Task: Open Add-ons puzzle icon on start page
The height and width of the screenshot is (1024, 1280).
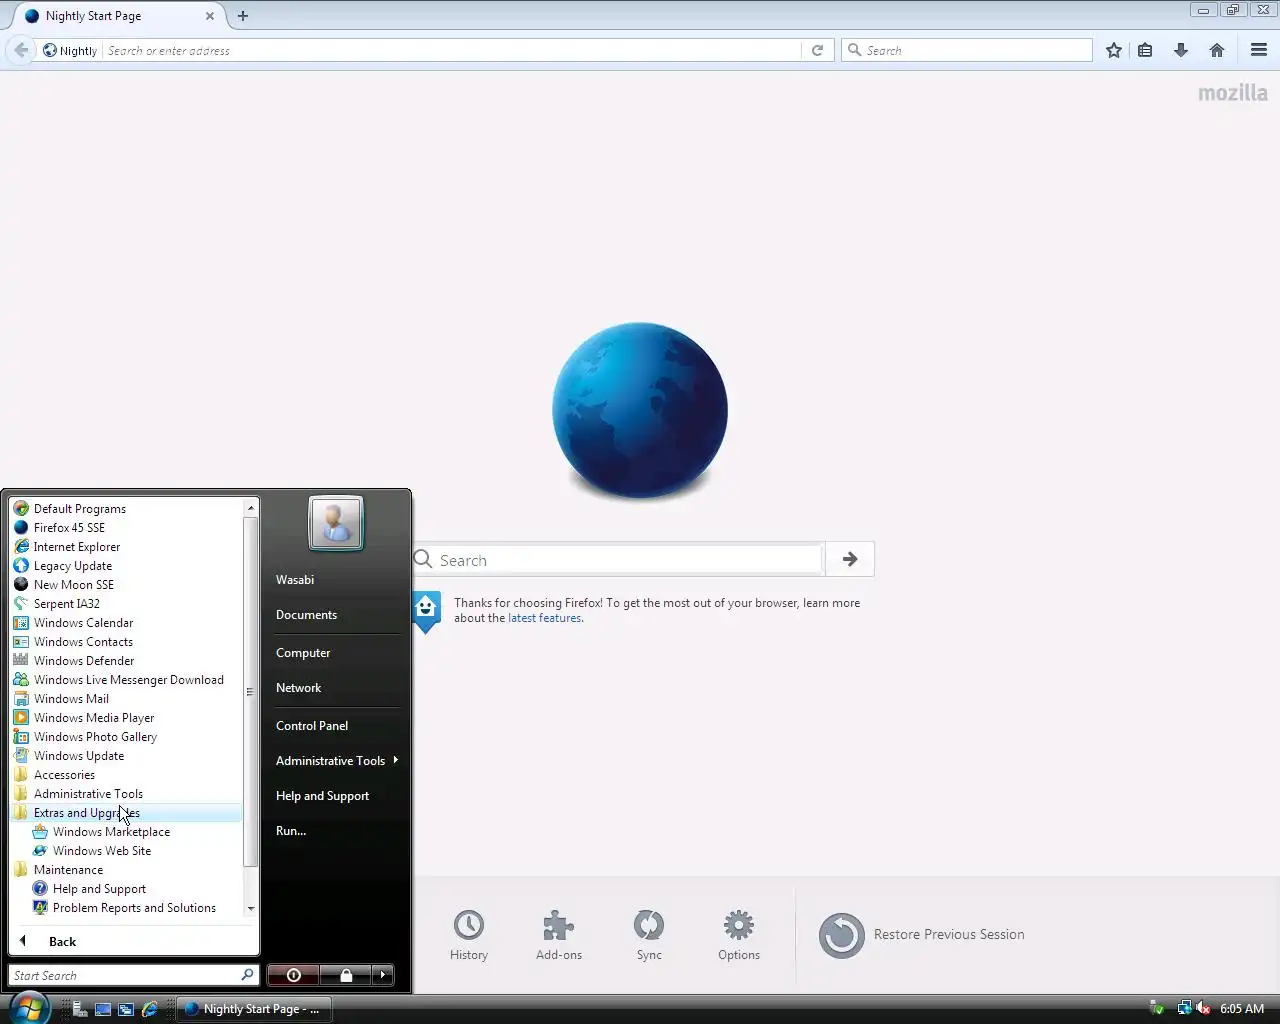Action: (558, 935)
